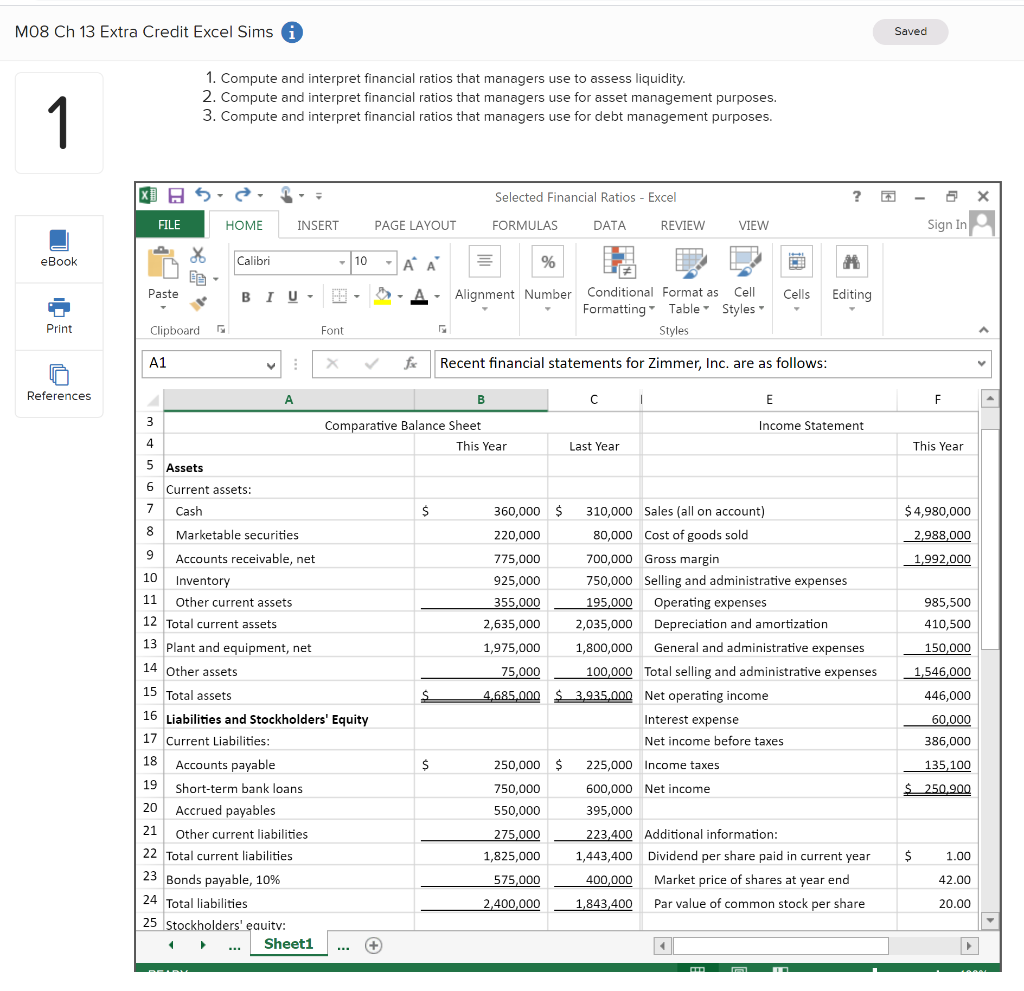Click the info icon beside the assignment title
Viewport: 1024px width, 991px height.
(x=292, y=32)
